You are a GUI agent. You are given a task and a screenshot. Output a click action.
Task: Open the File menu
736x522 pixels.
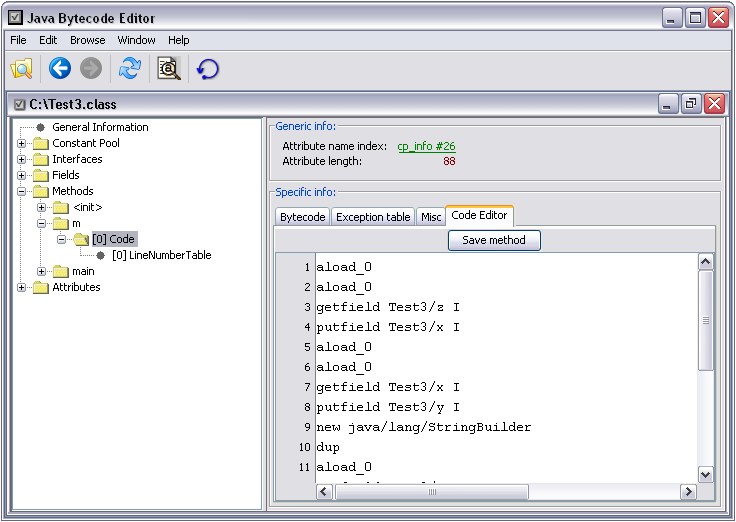tap(18, 40)
